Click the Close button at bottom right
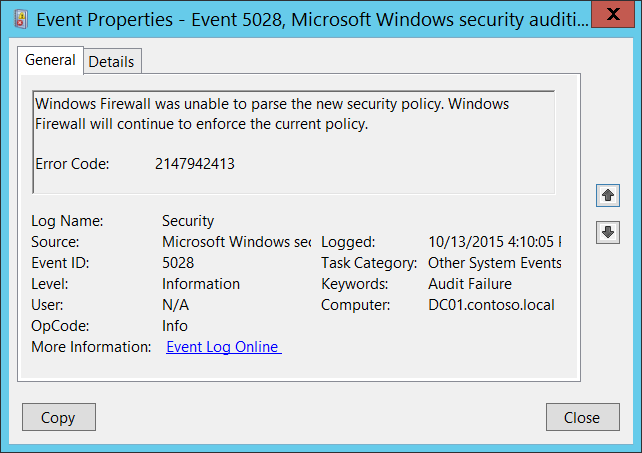The image size is (642, 453). 582,418
